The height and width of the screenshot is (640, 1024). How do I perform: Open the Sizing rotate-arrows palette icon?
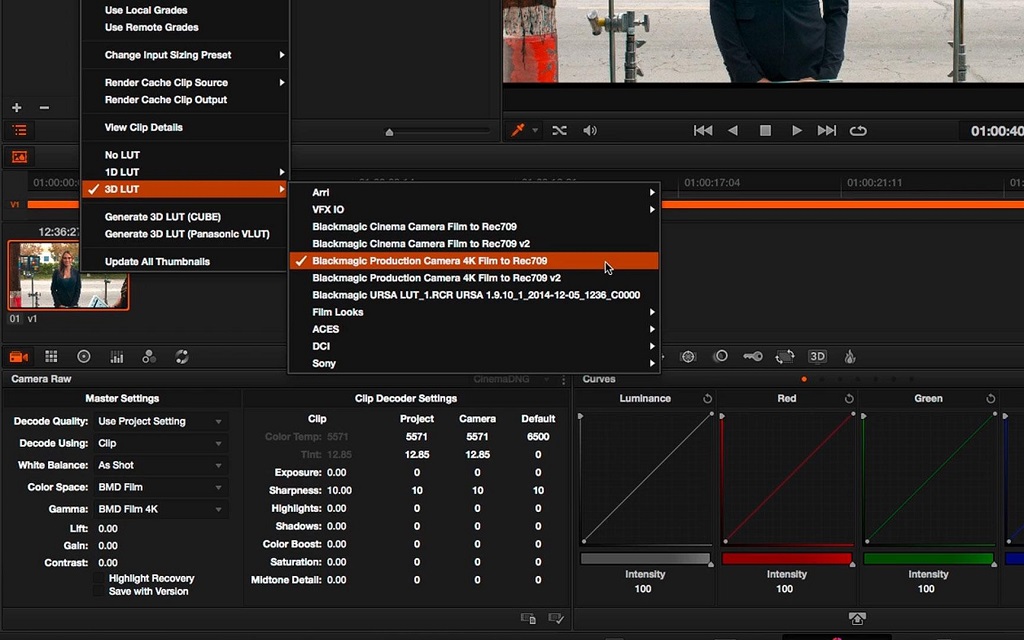784,357
